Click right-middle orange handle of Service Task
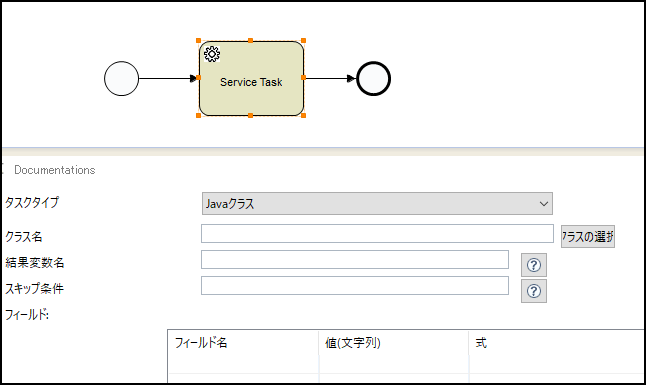The image size is (646, 385). (304, 77)
